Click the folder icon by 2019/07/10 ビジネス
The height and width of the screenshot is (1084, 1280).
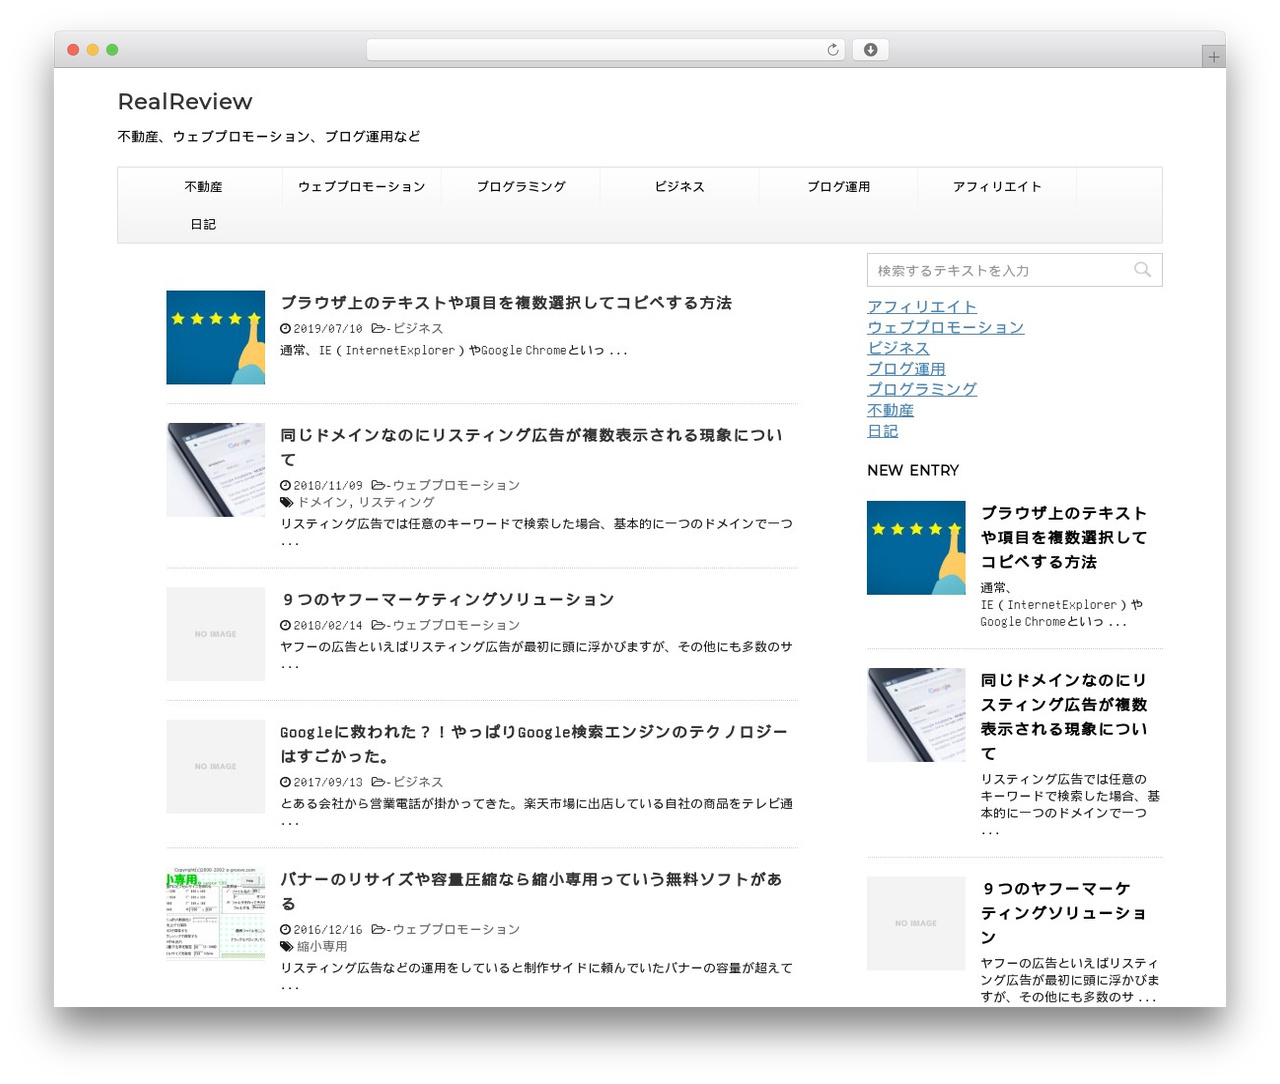click(378, 328)
